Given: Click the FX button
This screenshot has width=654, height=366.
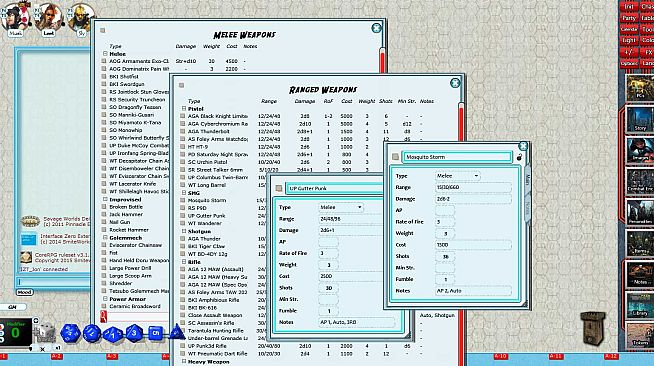Looking at the screenshot, I should [648, 53].
